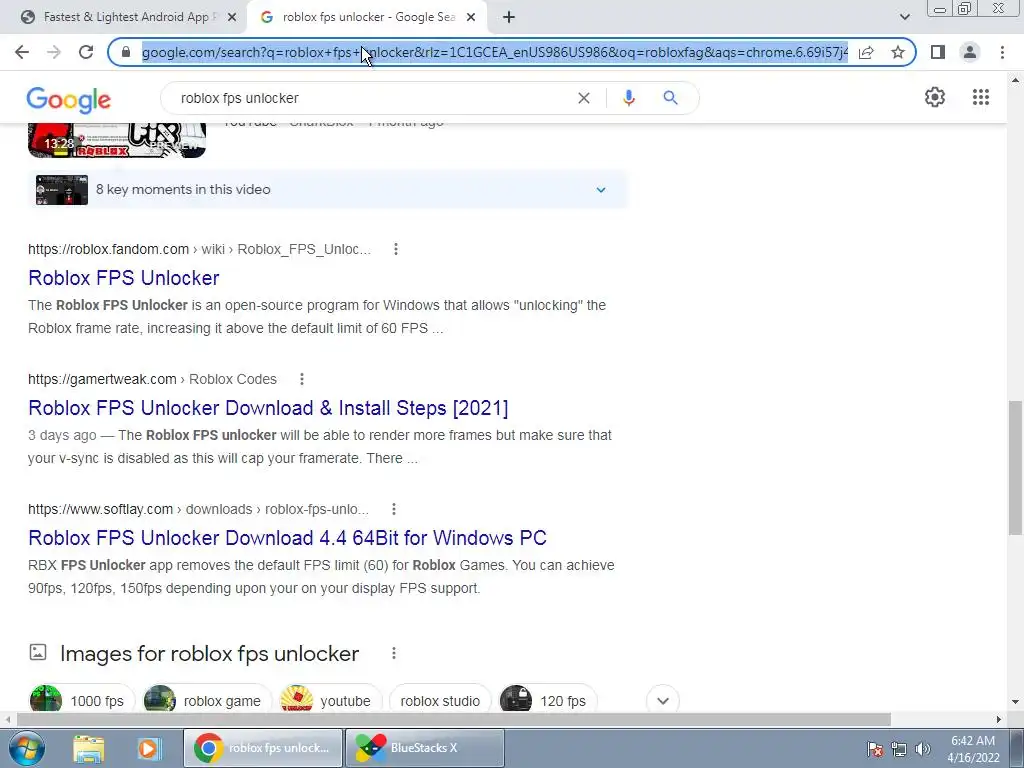Expand 8 key moments in this video
1024x768 pixels.
pyautogui.click(x=601, y=189)
